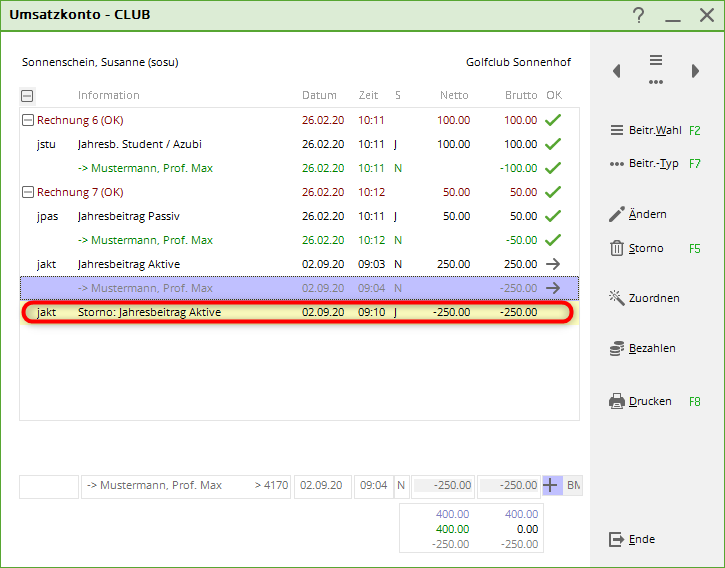Toggle collapse-all box in table header
This screenshot has width=725, height=568.
(x=27, y=96)
